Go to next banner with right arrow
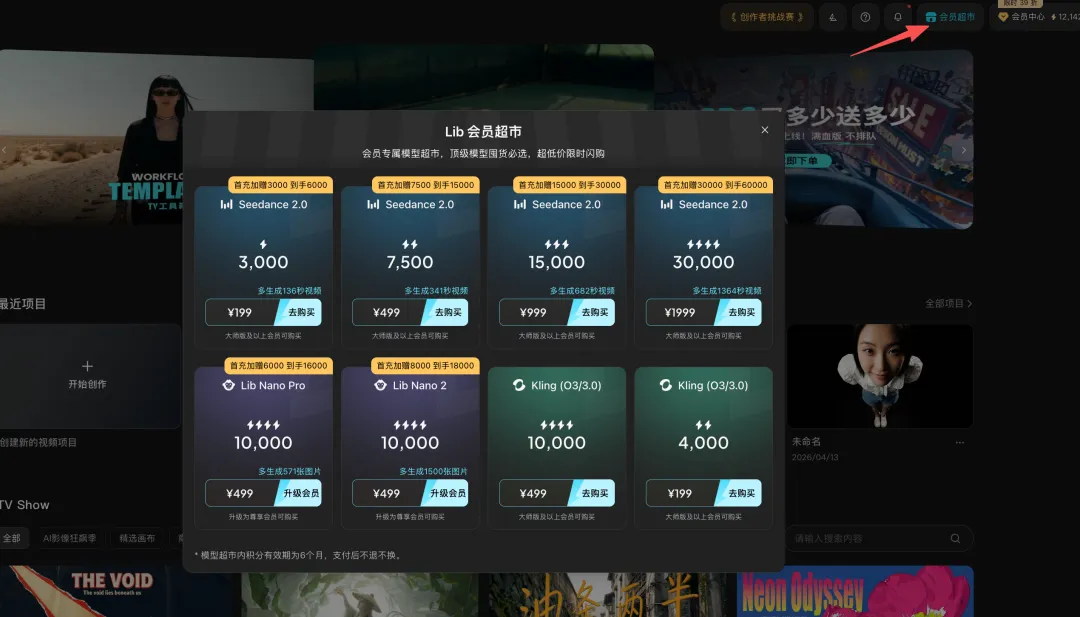The width and height of the screenshot is (1080, 617). [x=964, y=149]
